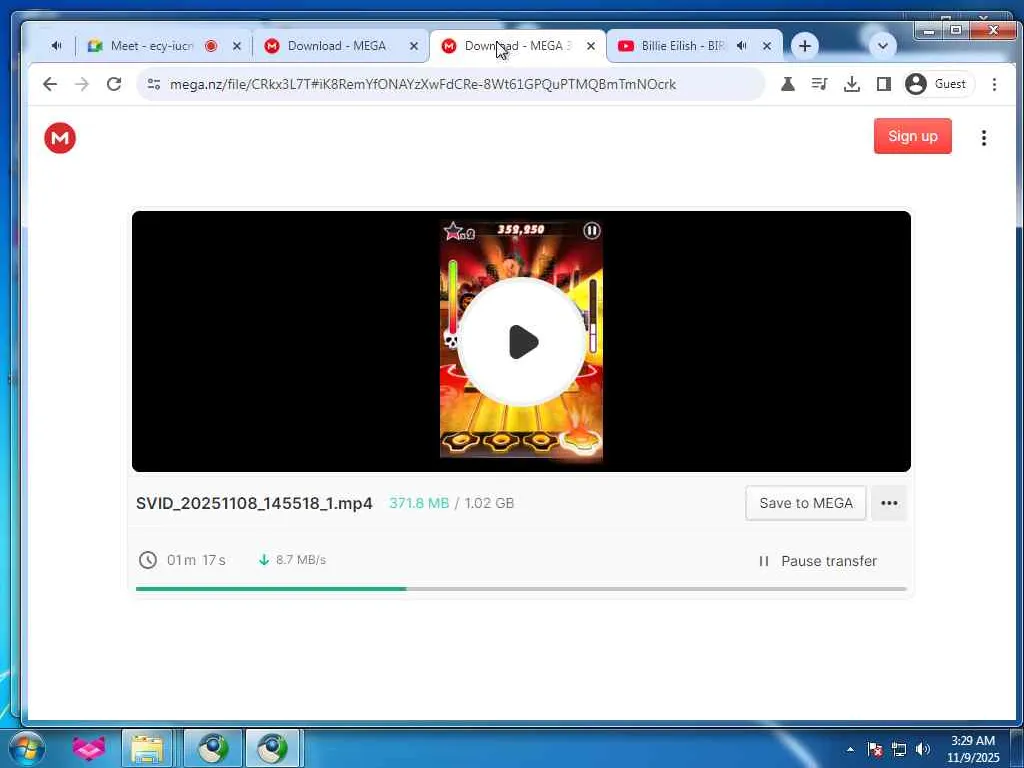This screenshot has width=1024, height=768.
Task: Open Chrome Labs flask icon
Action: coord(788,84)
